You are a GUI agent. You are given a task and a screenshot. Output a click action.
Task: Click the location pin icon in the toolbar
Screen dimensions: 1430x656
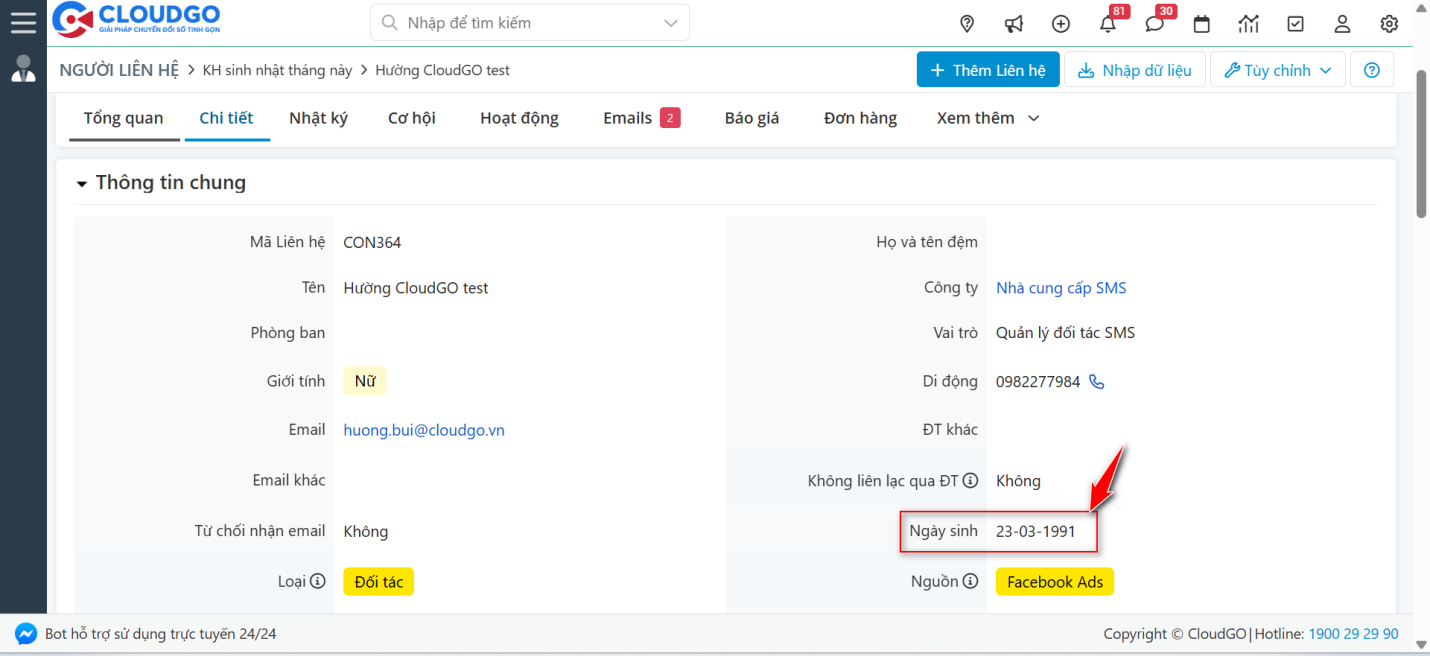(966, 23)
